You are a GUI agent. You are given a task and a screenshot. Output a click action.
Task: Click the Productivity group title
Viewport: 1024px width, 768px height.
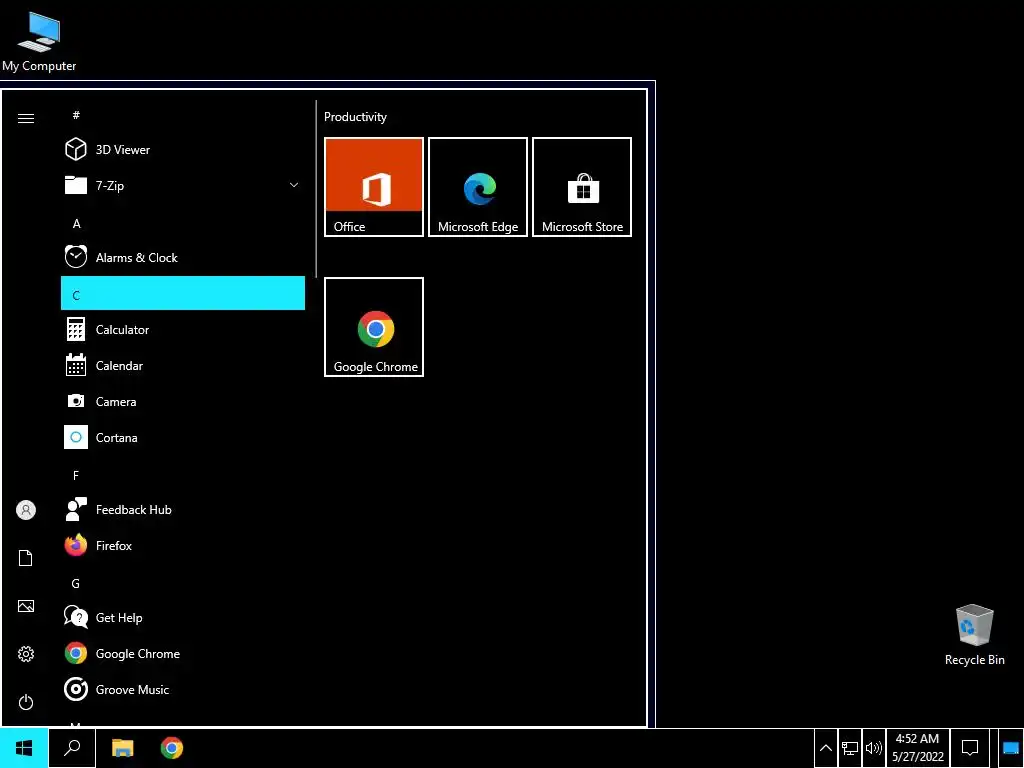(x=355, y=117)
